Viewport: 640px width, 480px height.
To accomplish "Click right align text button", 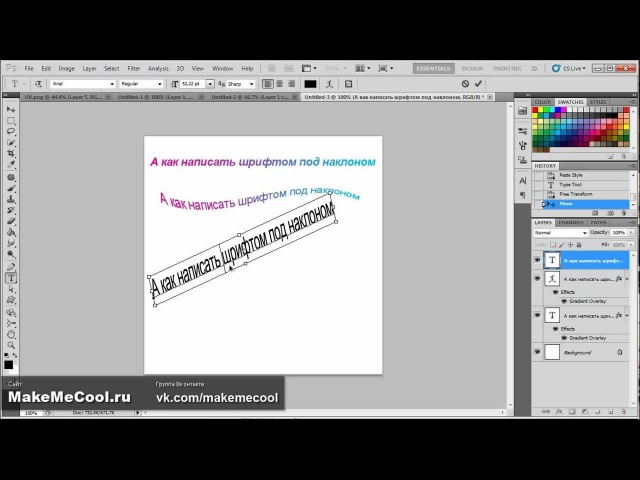I will 291,84.
